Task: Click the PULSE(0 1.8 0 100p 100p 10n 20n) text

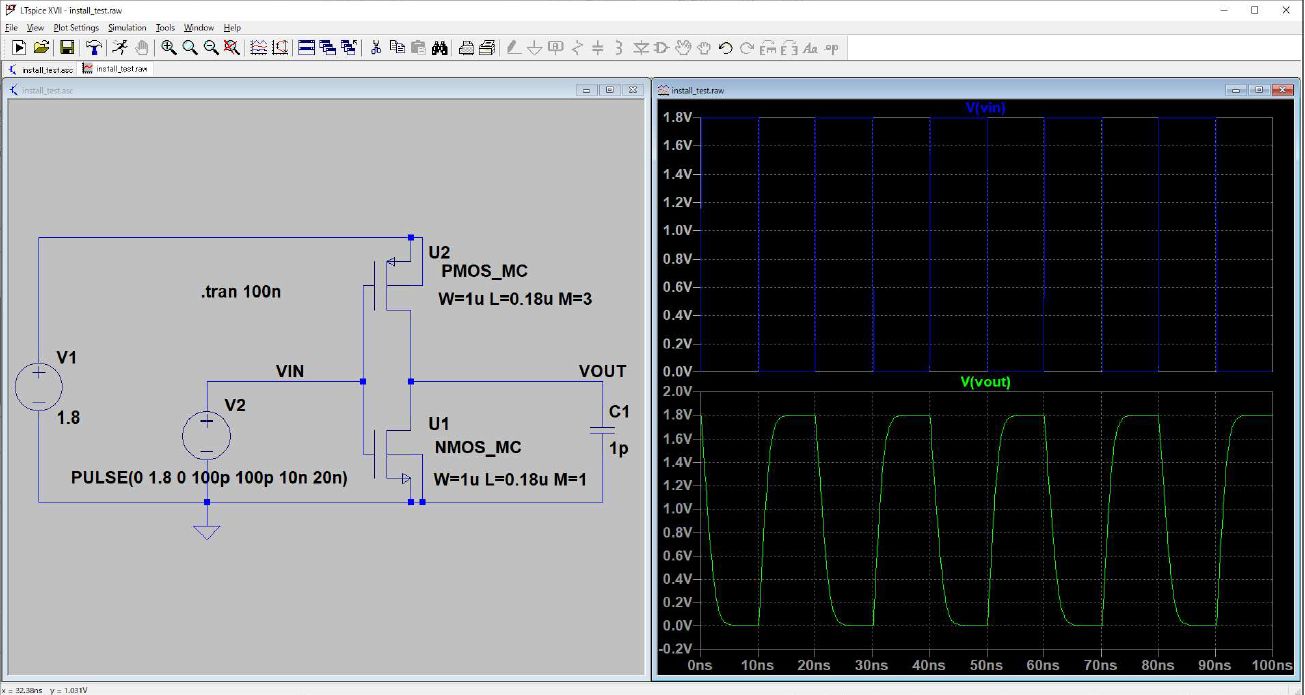Action: [x=210, y=478]
